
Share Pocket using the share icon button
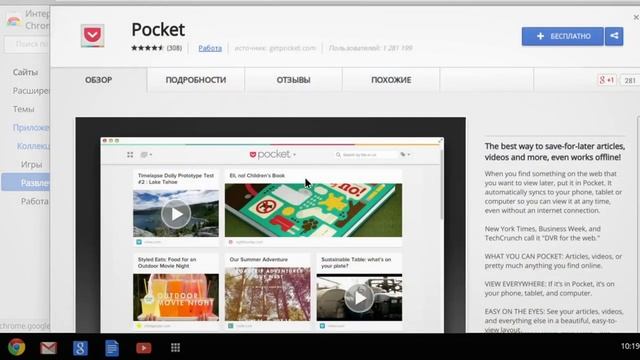point(614,36)
